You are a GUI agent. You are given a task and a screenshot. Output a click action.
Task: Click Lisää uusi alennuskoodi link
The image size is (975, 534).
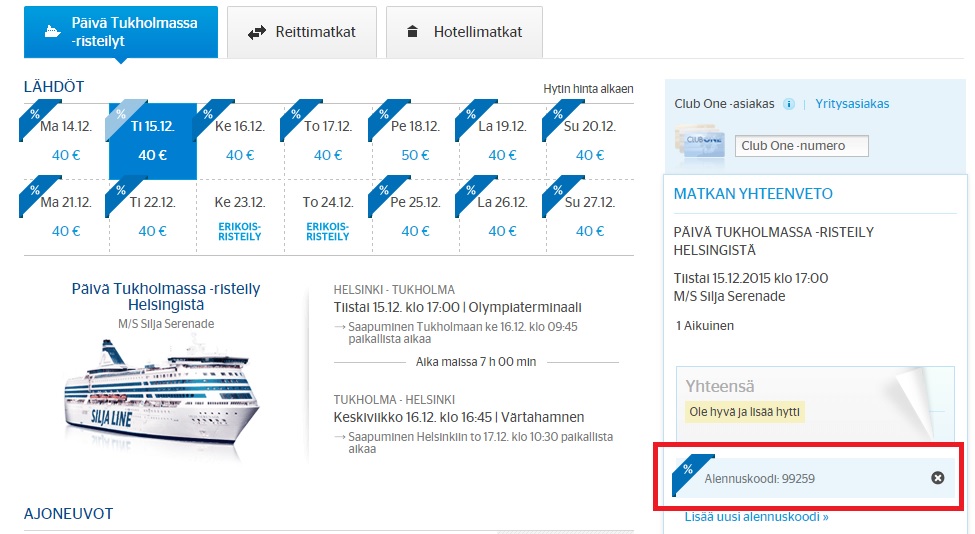tap(756, 517)
